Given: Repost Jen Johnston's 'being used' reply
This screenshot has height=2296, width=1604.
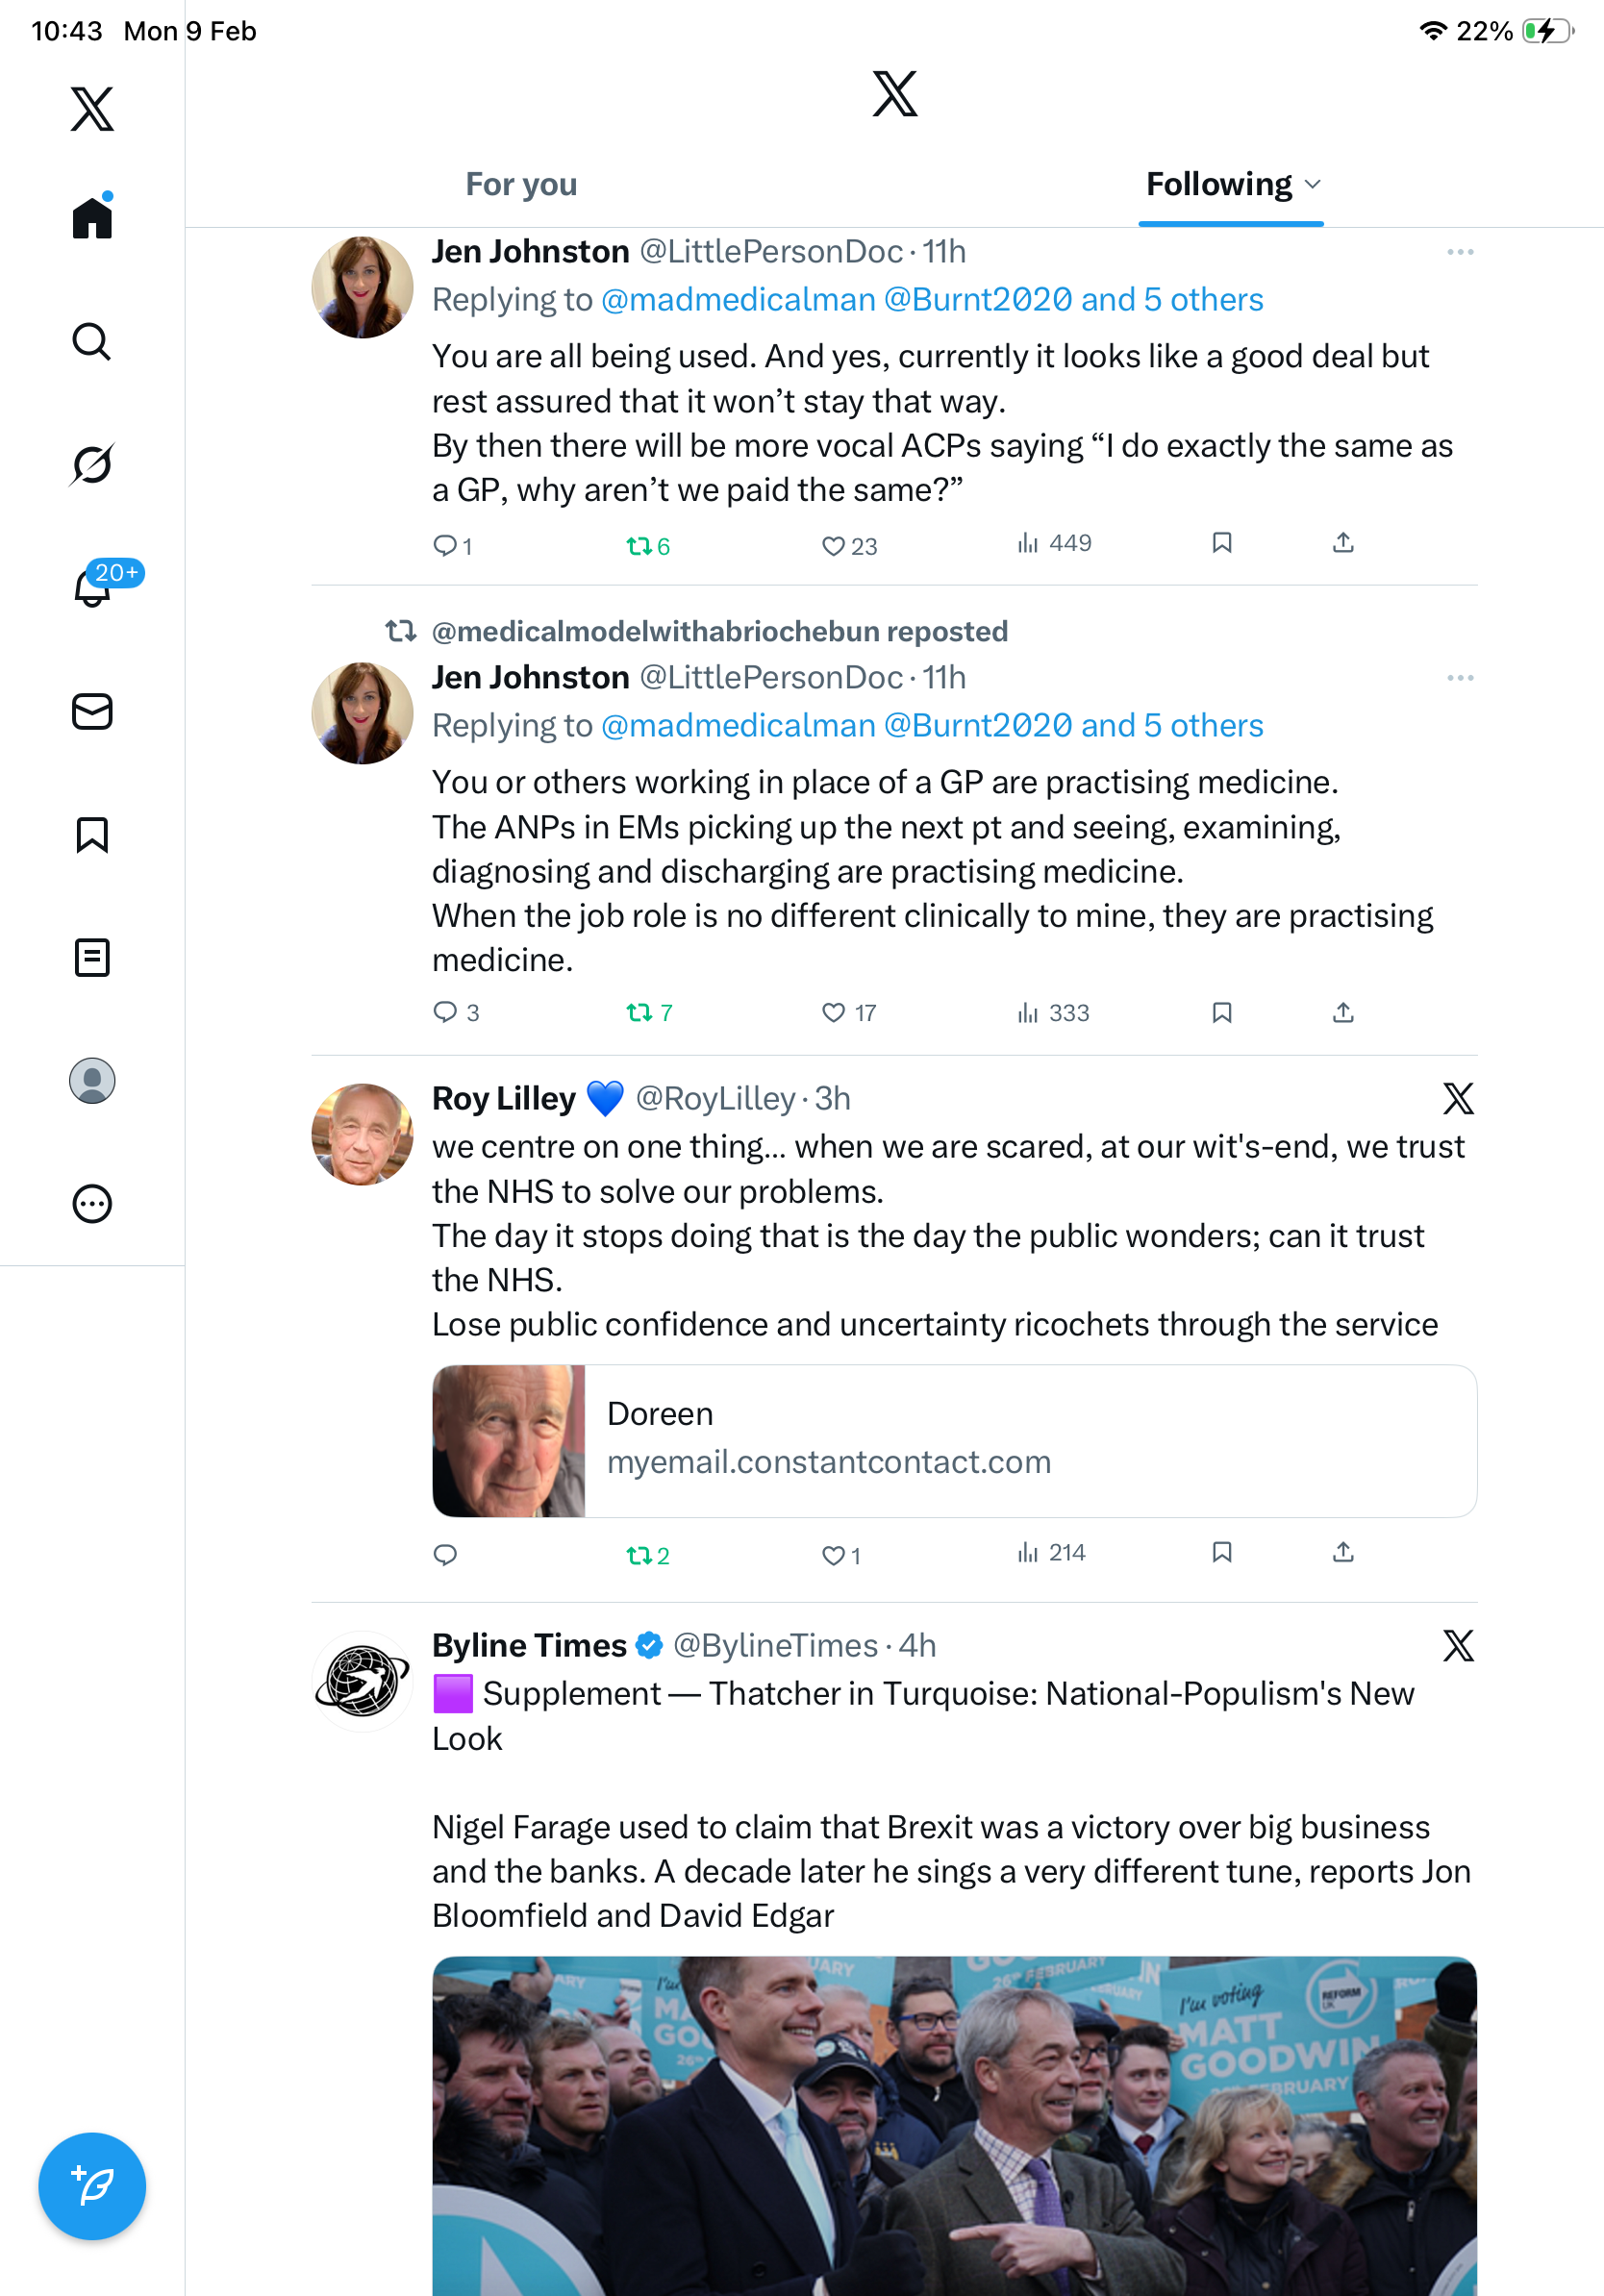Looking at the screenshot, I should (639, 546).
